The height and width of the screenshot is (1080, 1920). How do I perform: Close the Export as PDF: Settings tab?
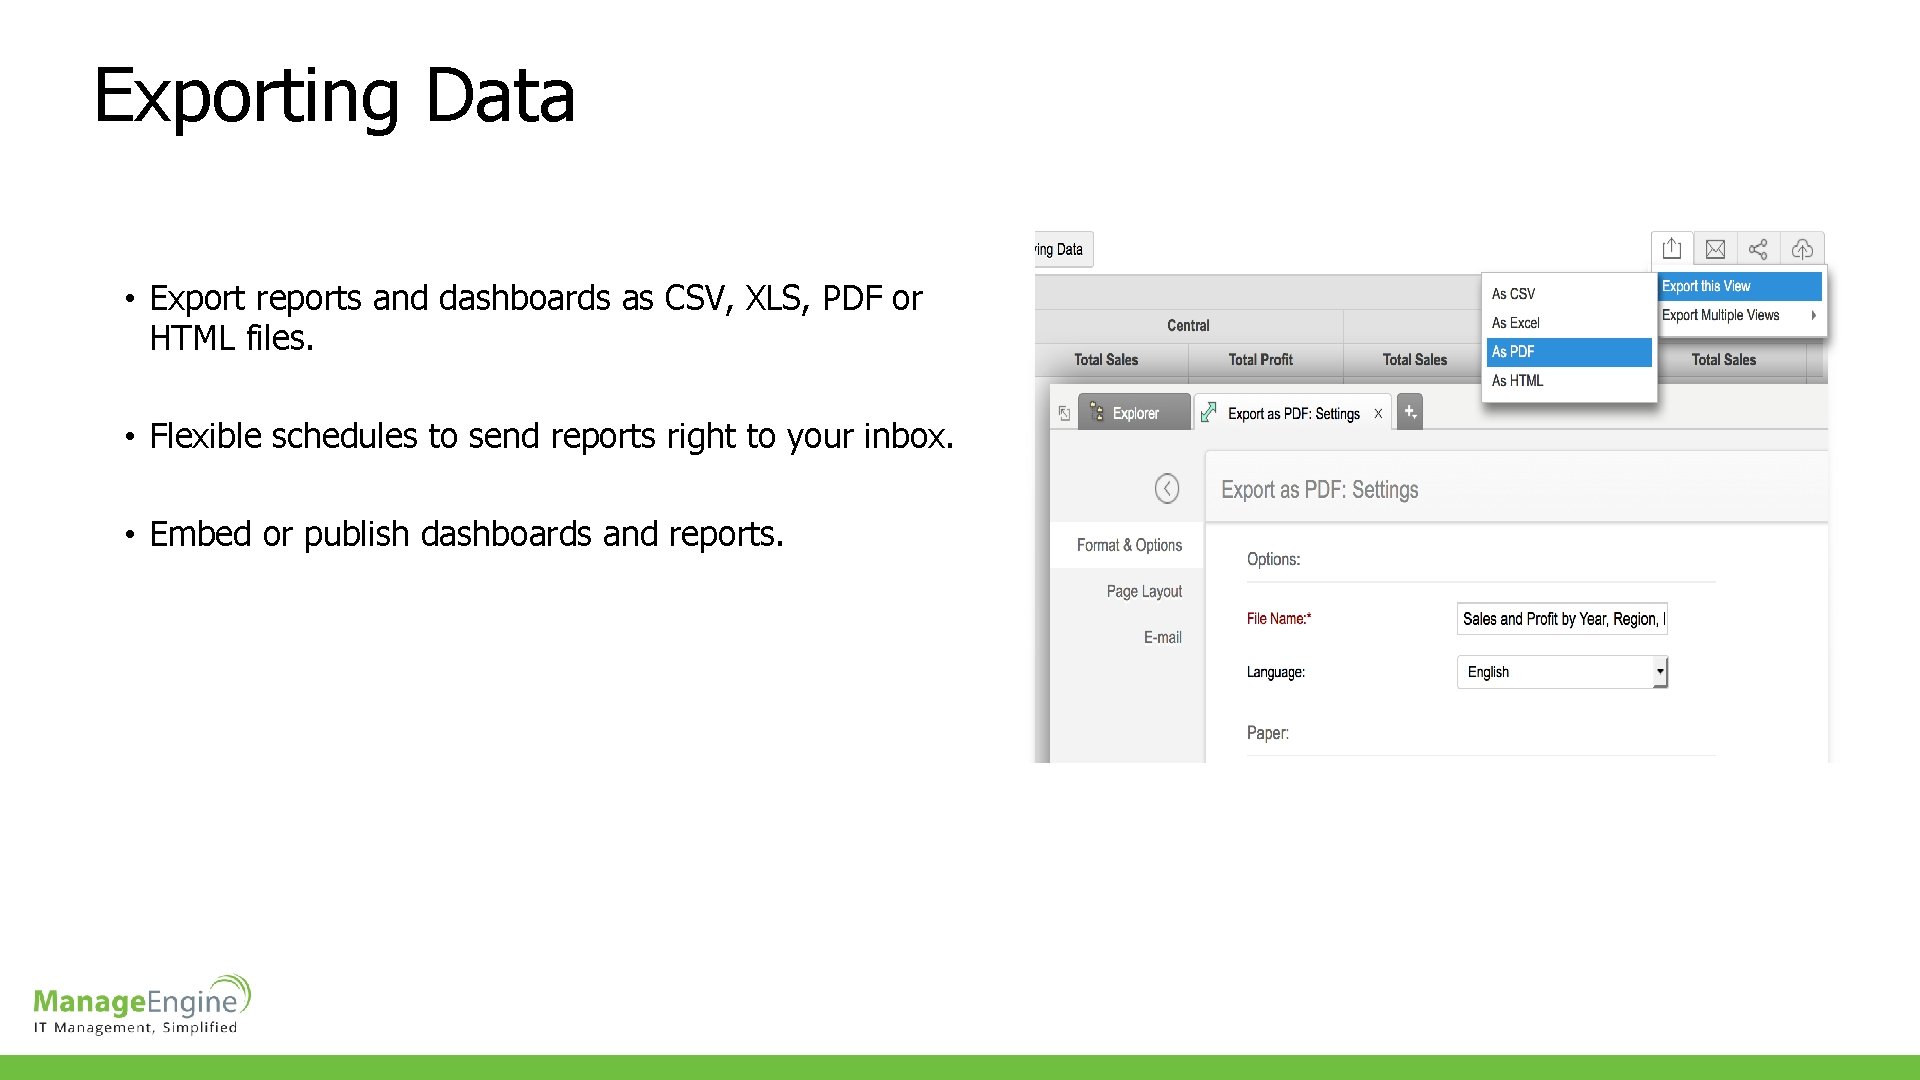(x=1378, y=413)
